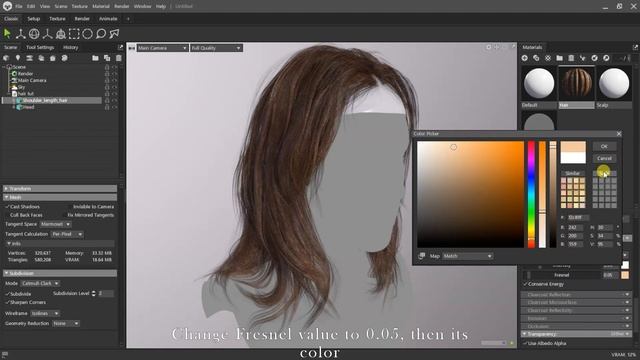Select the Sky object in scene tree
This screenshot has height=360, width=640.
[x=21, y=87]
